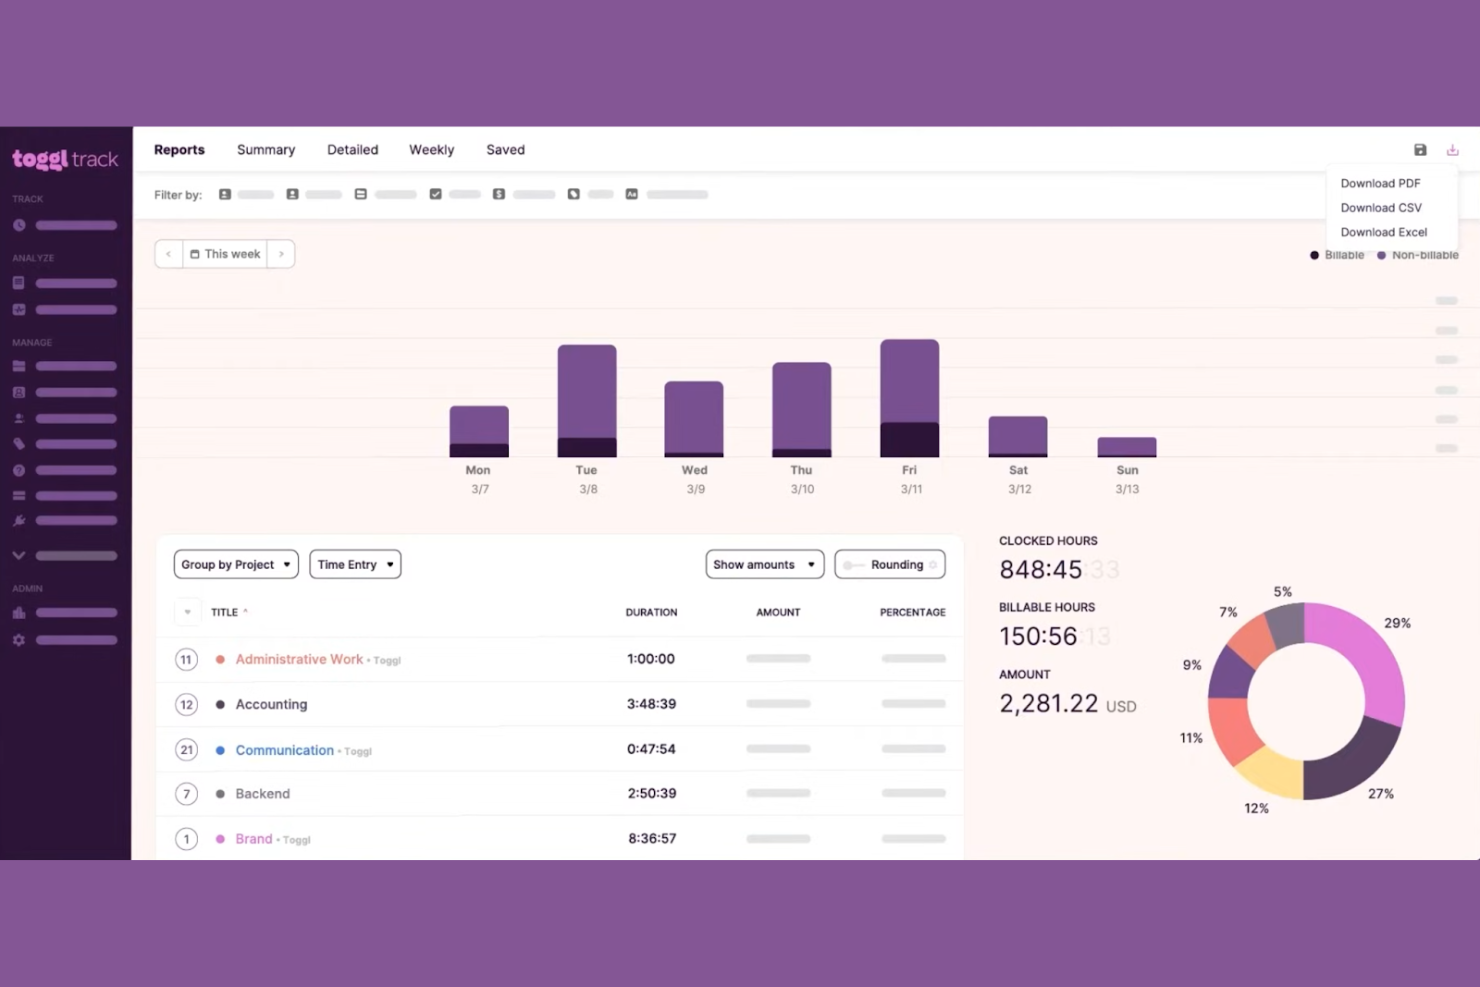
Task: Open the Show amounts dropdown
Action: [x=763, y=564]
